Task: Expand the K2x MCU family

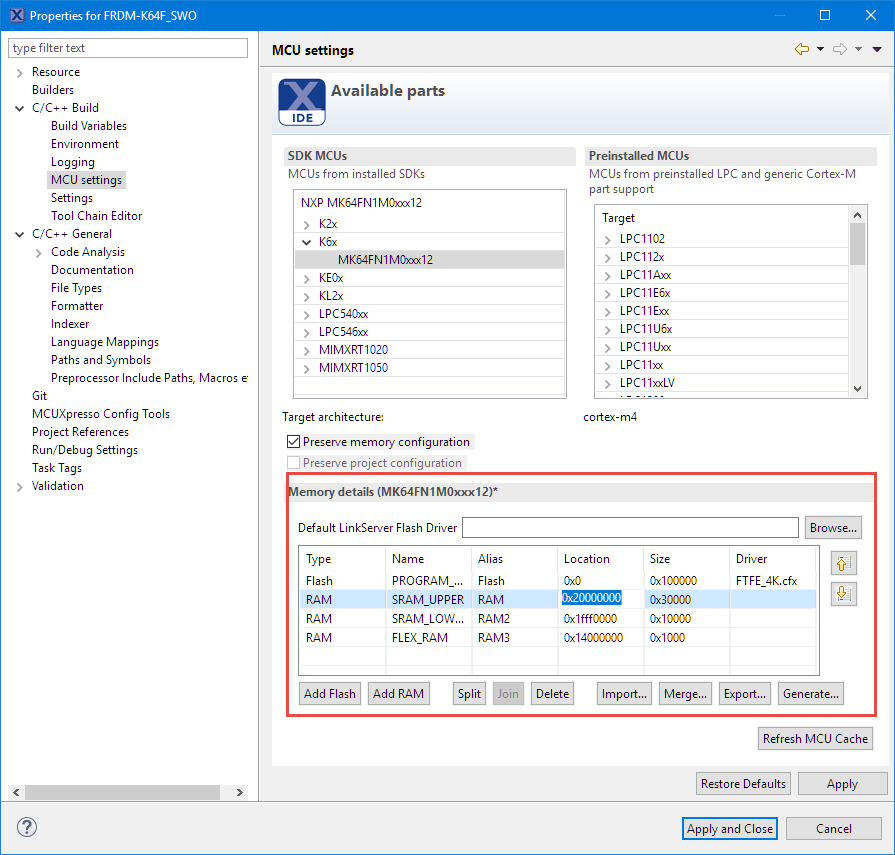Action: click(x=307, y=224)
